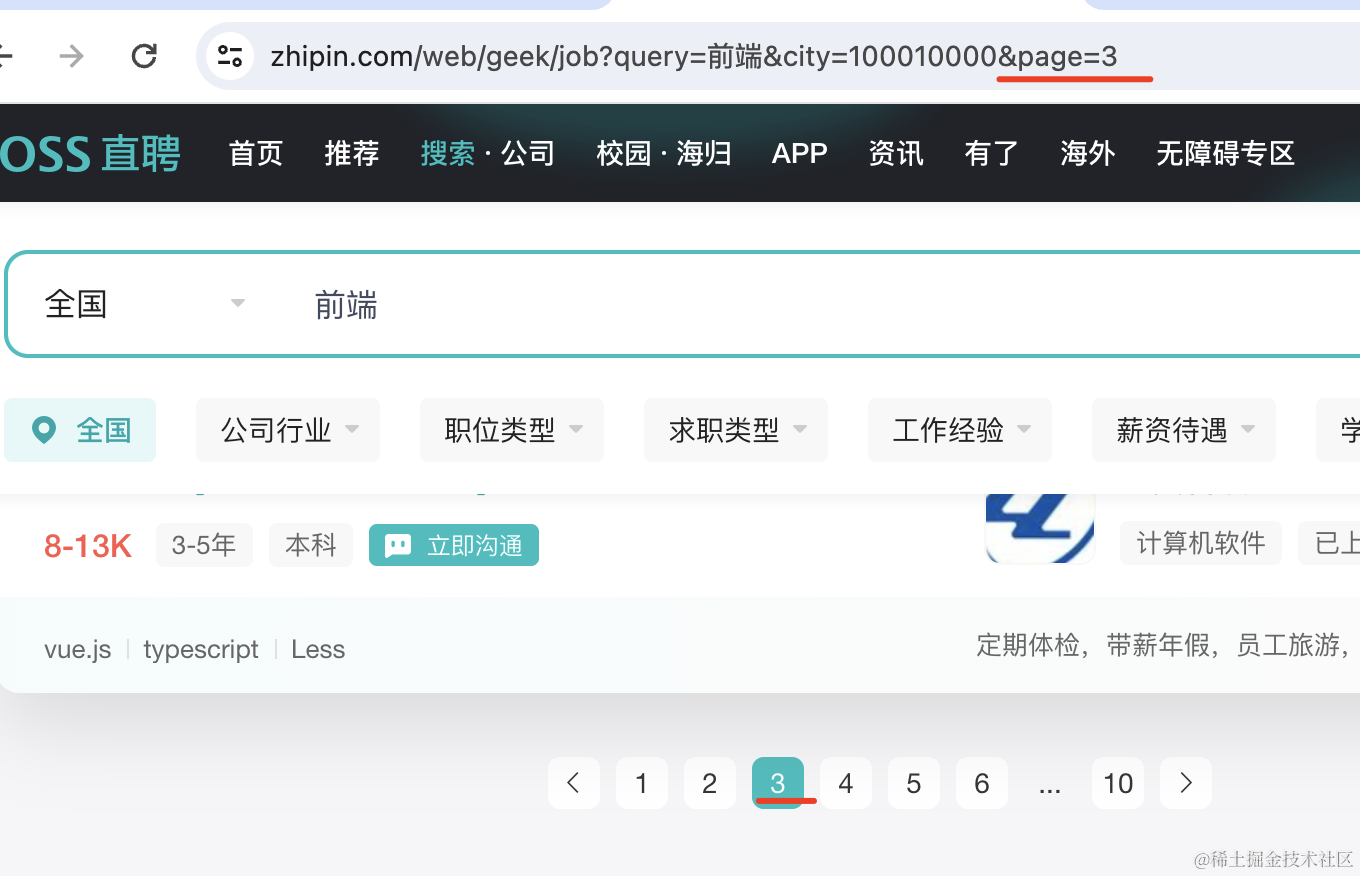Open the 职位类型 filter dropdown

tap(512, 430)
